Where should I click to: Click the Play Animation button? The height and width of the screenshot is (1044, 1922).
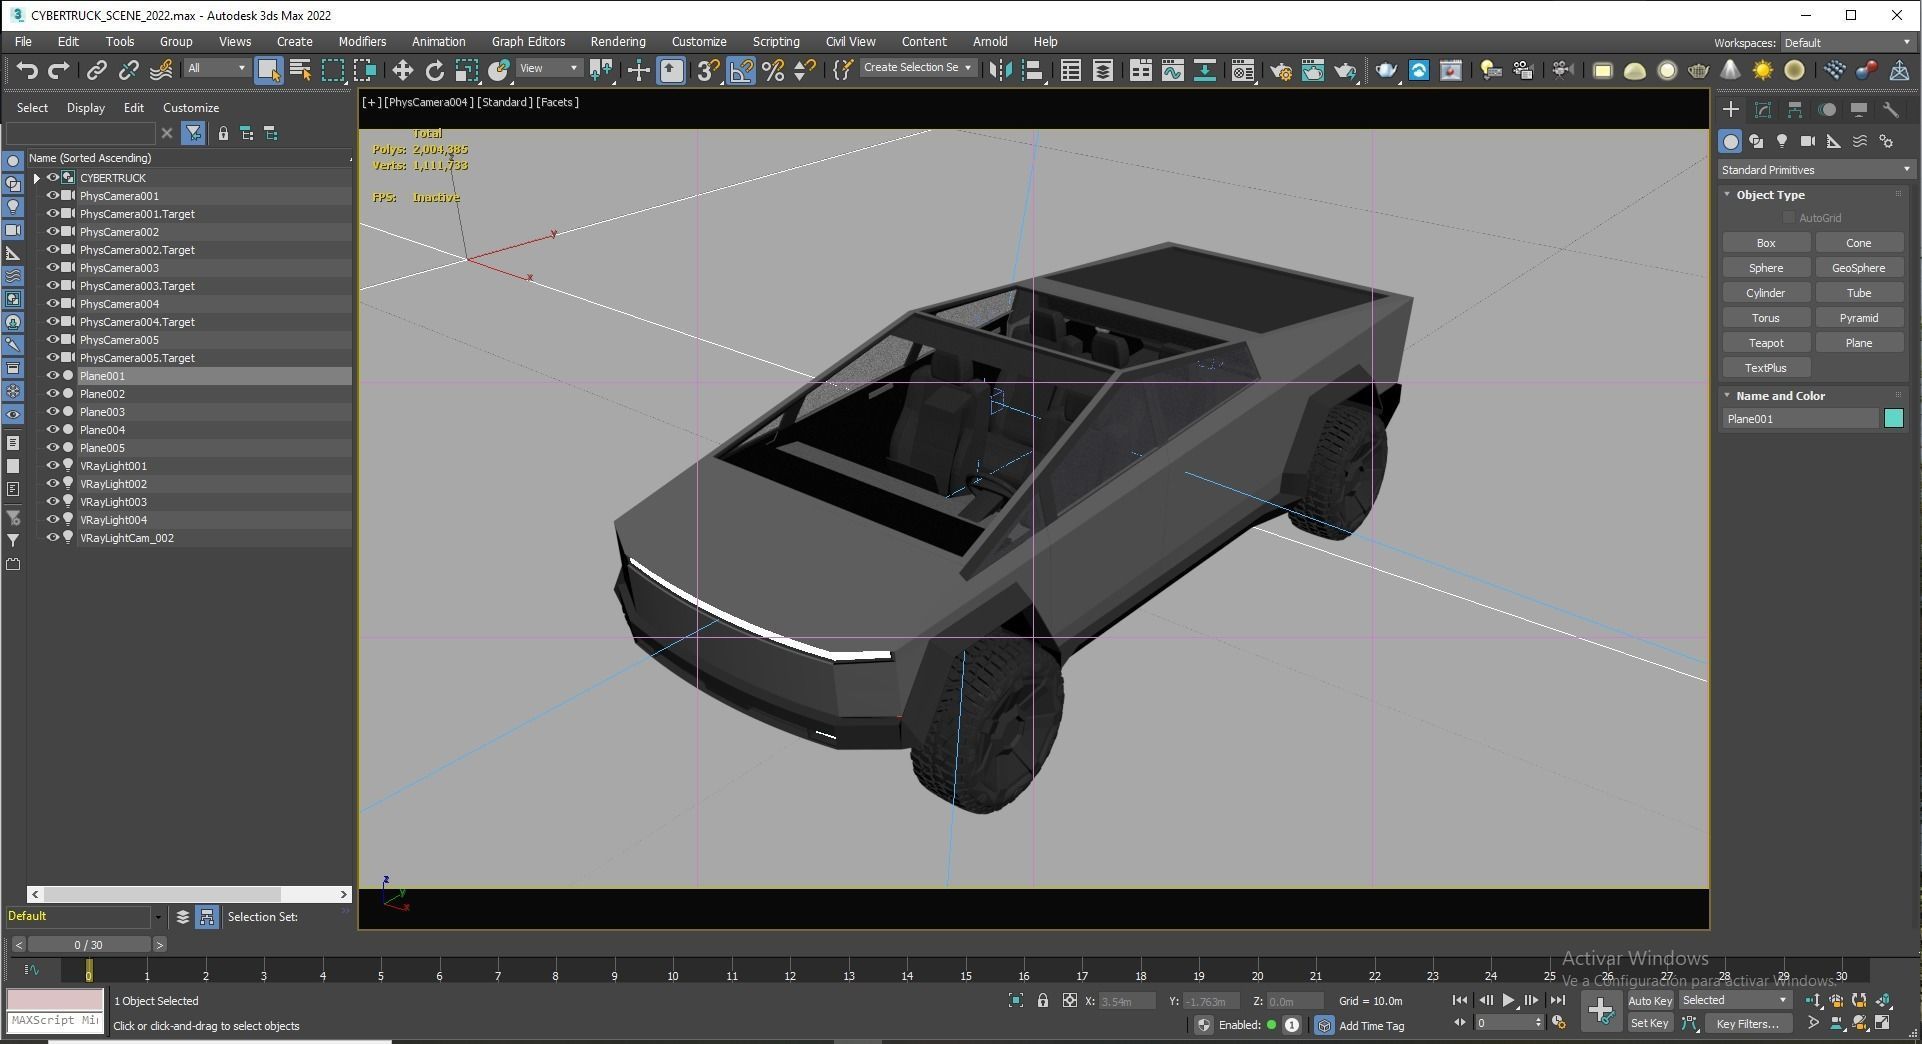coord(1508,1000)
